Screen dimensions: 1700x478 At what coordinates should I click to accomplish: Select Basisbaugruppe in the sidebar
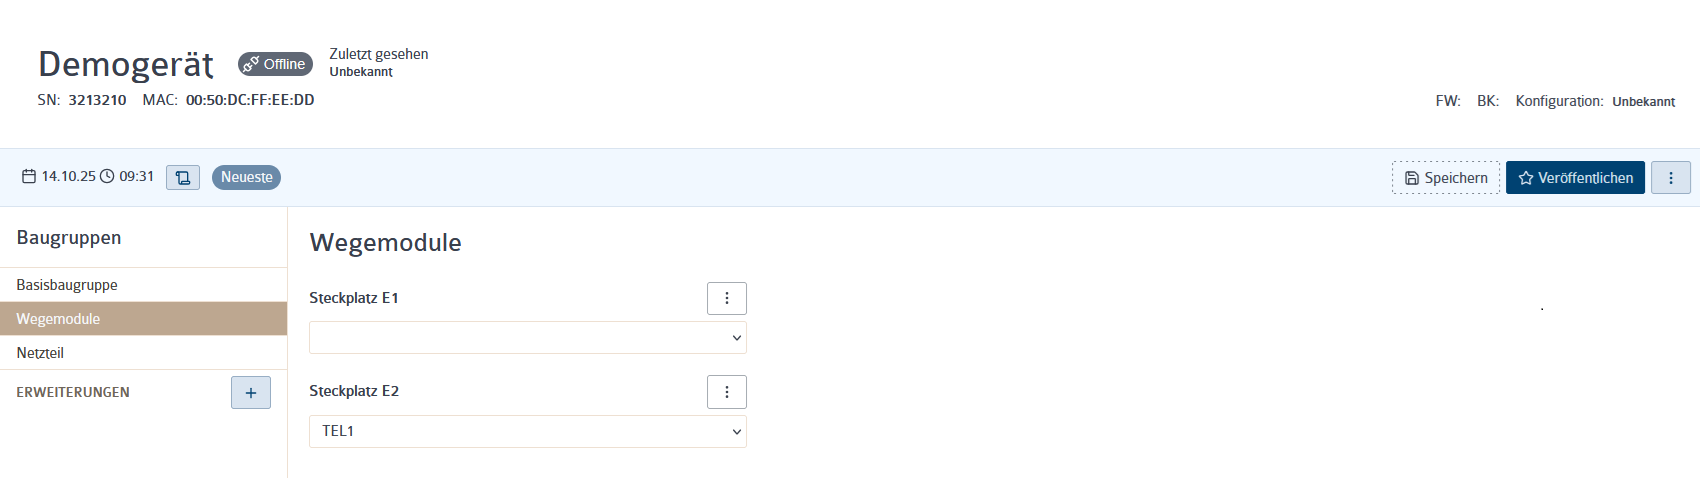coord(143,285)
